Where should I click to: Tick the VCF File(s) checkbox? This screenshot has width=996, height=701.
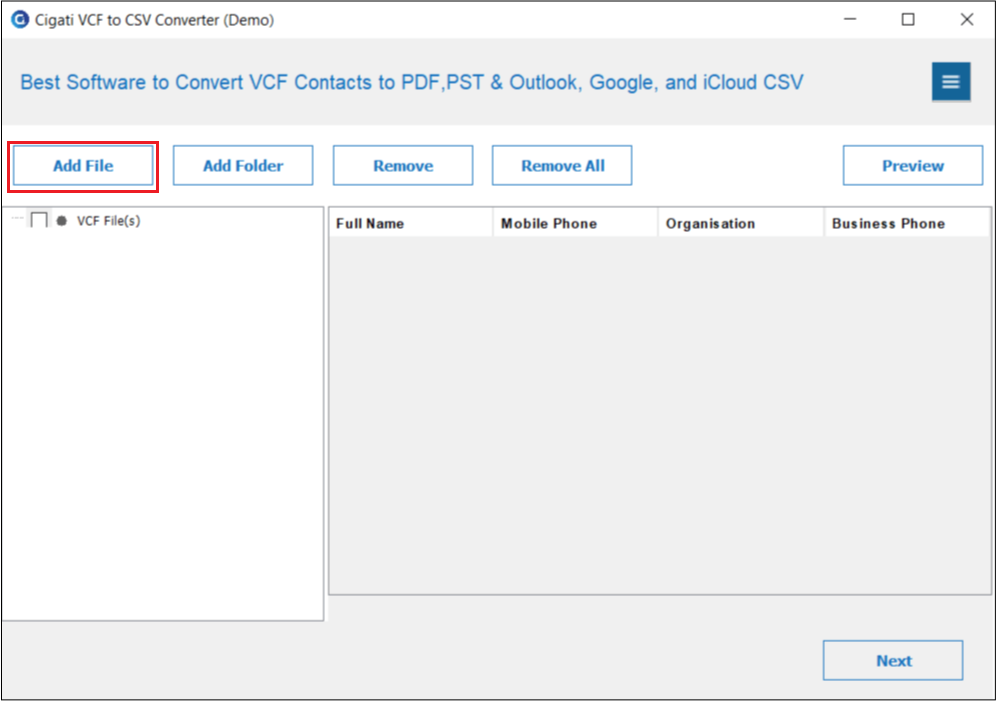[39, 220]
